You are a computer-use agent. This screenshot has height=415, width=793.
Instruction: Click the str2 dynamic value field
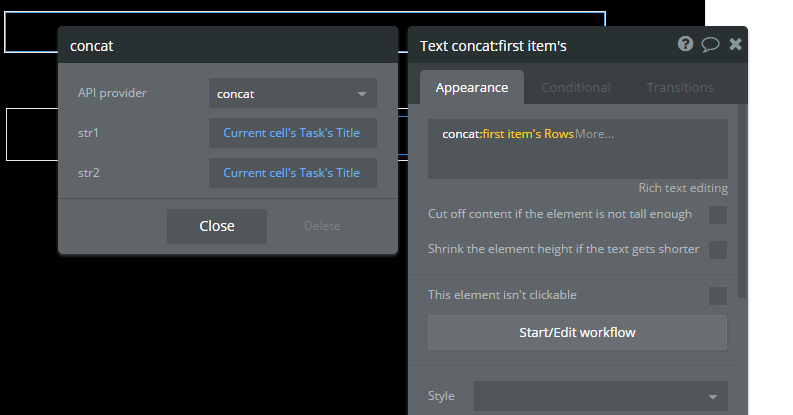point(292,173)
